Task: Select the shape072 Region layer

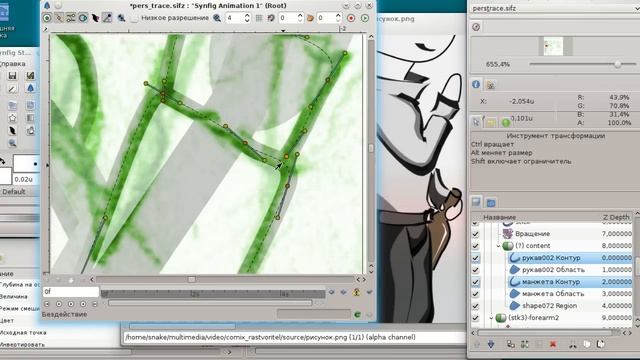Action: (549, 306)
